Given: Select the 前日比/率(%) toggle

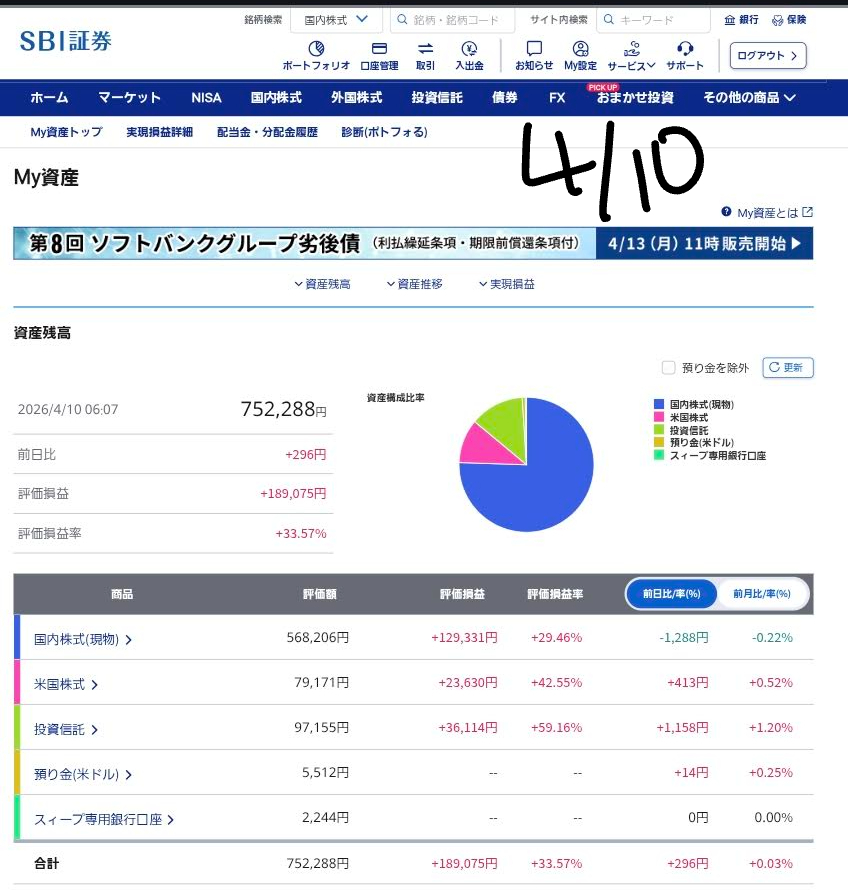Looking at the screenshot, I should [x=672, y=594].
